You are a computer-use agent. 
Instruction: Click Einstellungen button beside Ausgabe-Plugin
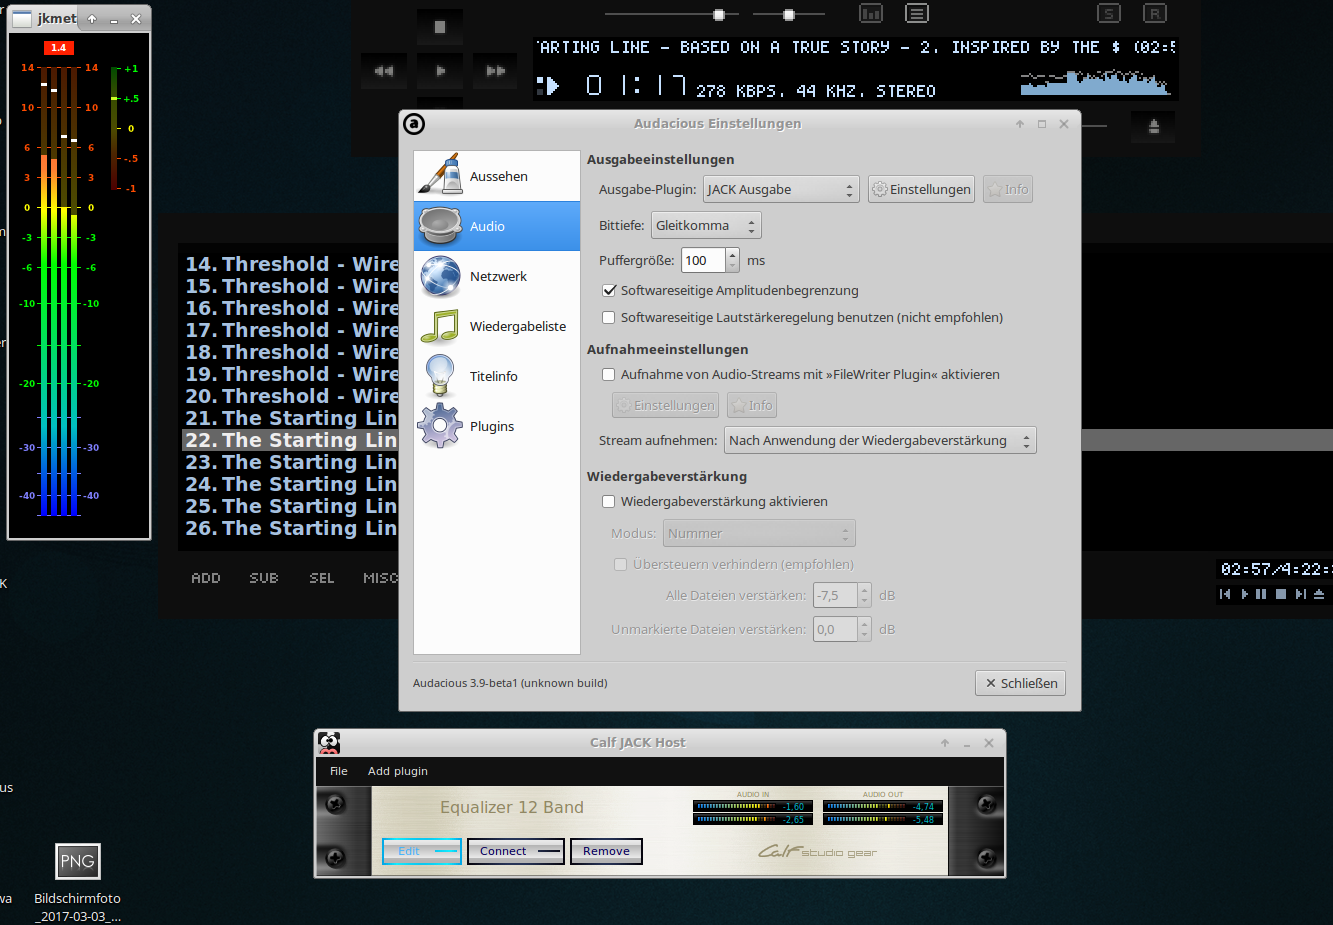coord(921,189)
